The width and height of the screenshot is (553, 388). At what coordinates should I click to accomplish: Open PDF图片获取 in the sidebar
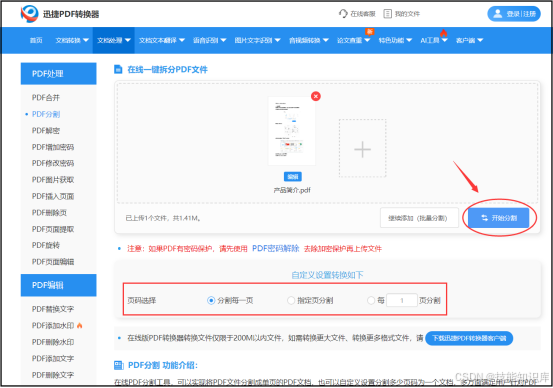pyautogui.click(x=53, y=180)
